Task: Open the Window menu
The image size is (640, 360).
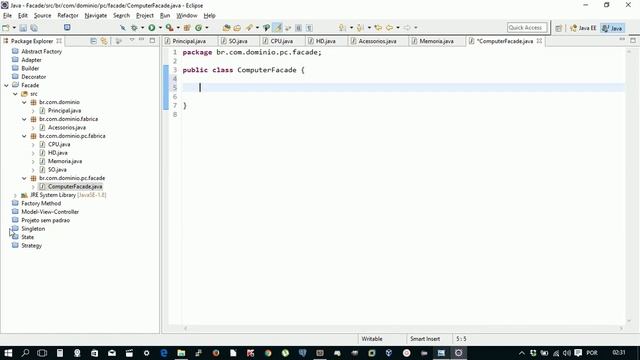Action: point(187,16)
